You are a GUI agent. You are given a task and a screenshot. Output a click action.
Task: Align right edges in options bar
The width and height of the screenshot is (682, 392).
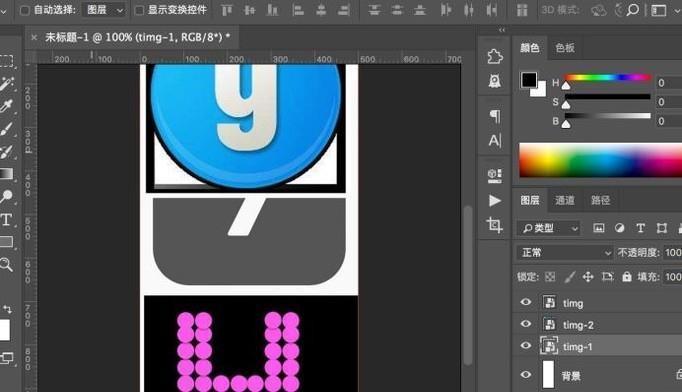coord(344,10)
